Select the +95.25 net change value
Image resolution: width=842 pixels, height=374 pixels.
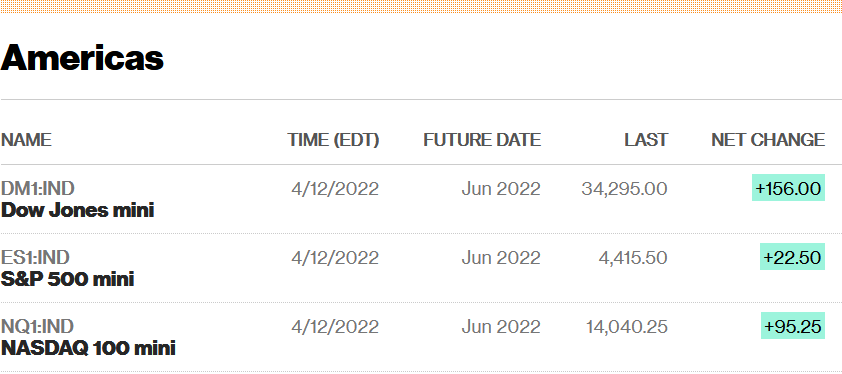tap(793, 326)
